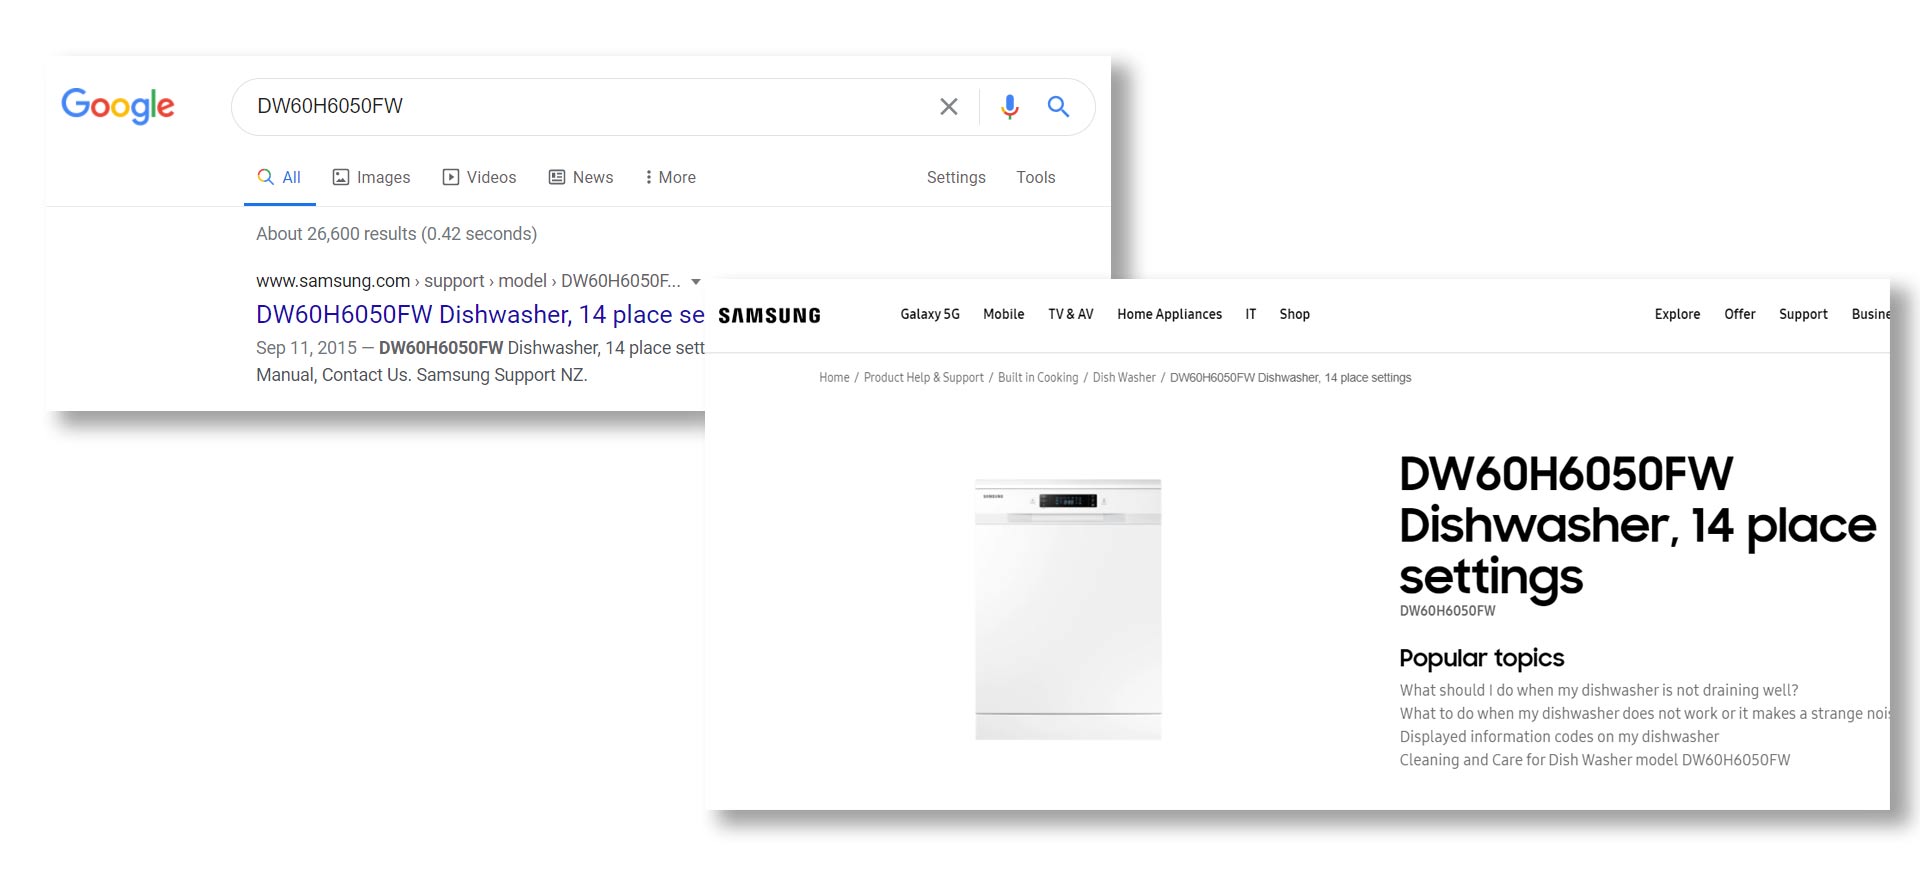
Task: Open the search Tools menu
Action: pyautogui.click(x=1035, y=177)
